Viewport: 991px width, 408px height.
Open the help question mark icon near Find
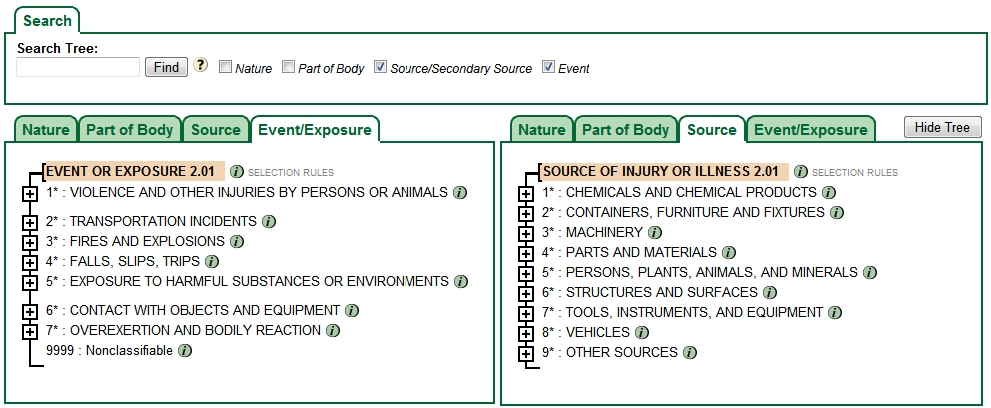point(200,67)
